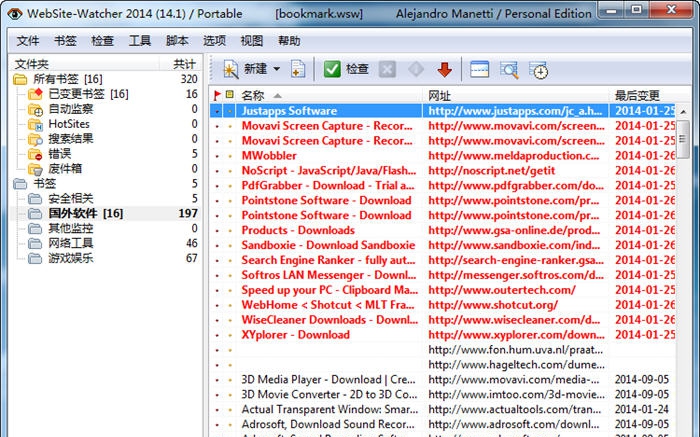Click the 新建 new bookmark icon

(x=230, y=69)
